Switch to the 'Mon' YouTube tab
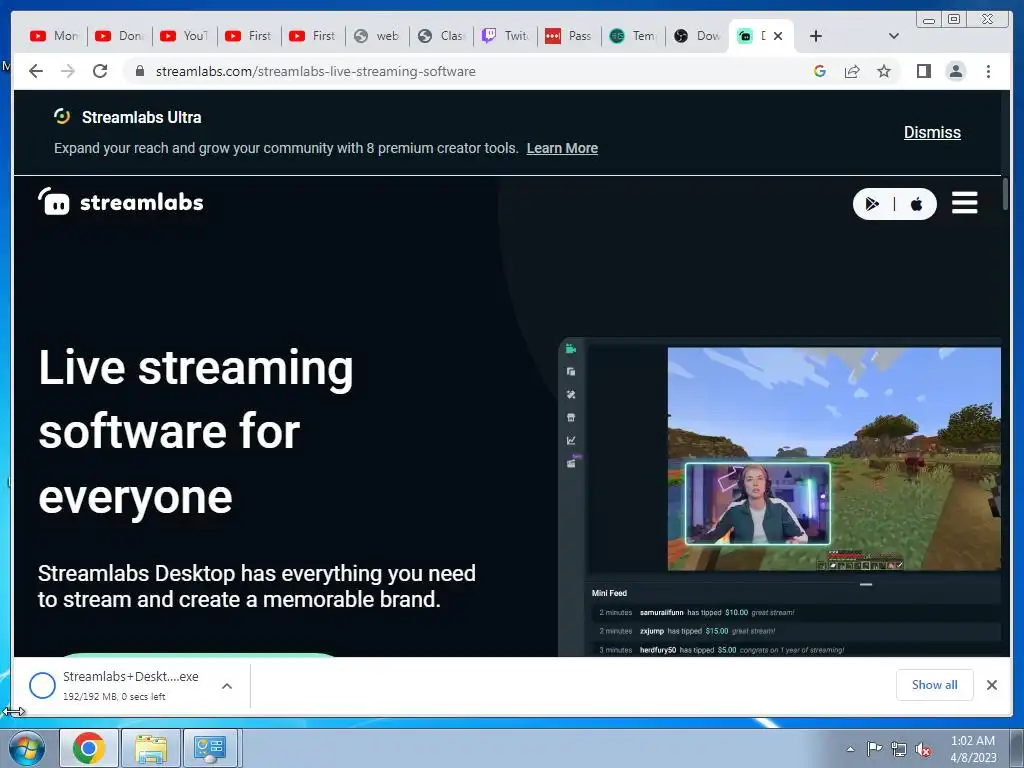1024x768 pixels. tap(54, 36)
